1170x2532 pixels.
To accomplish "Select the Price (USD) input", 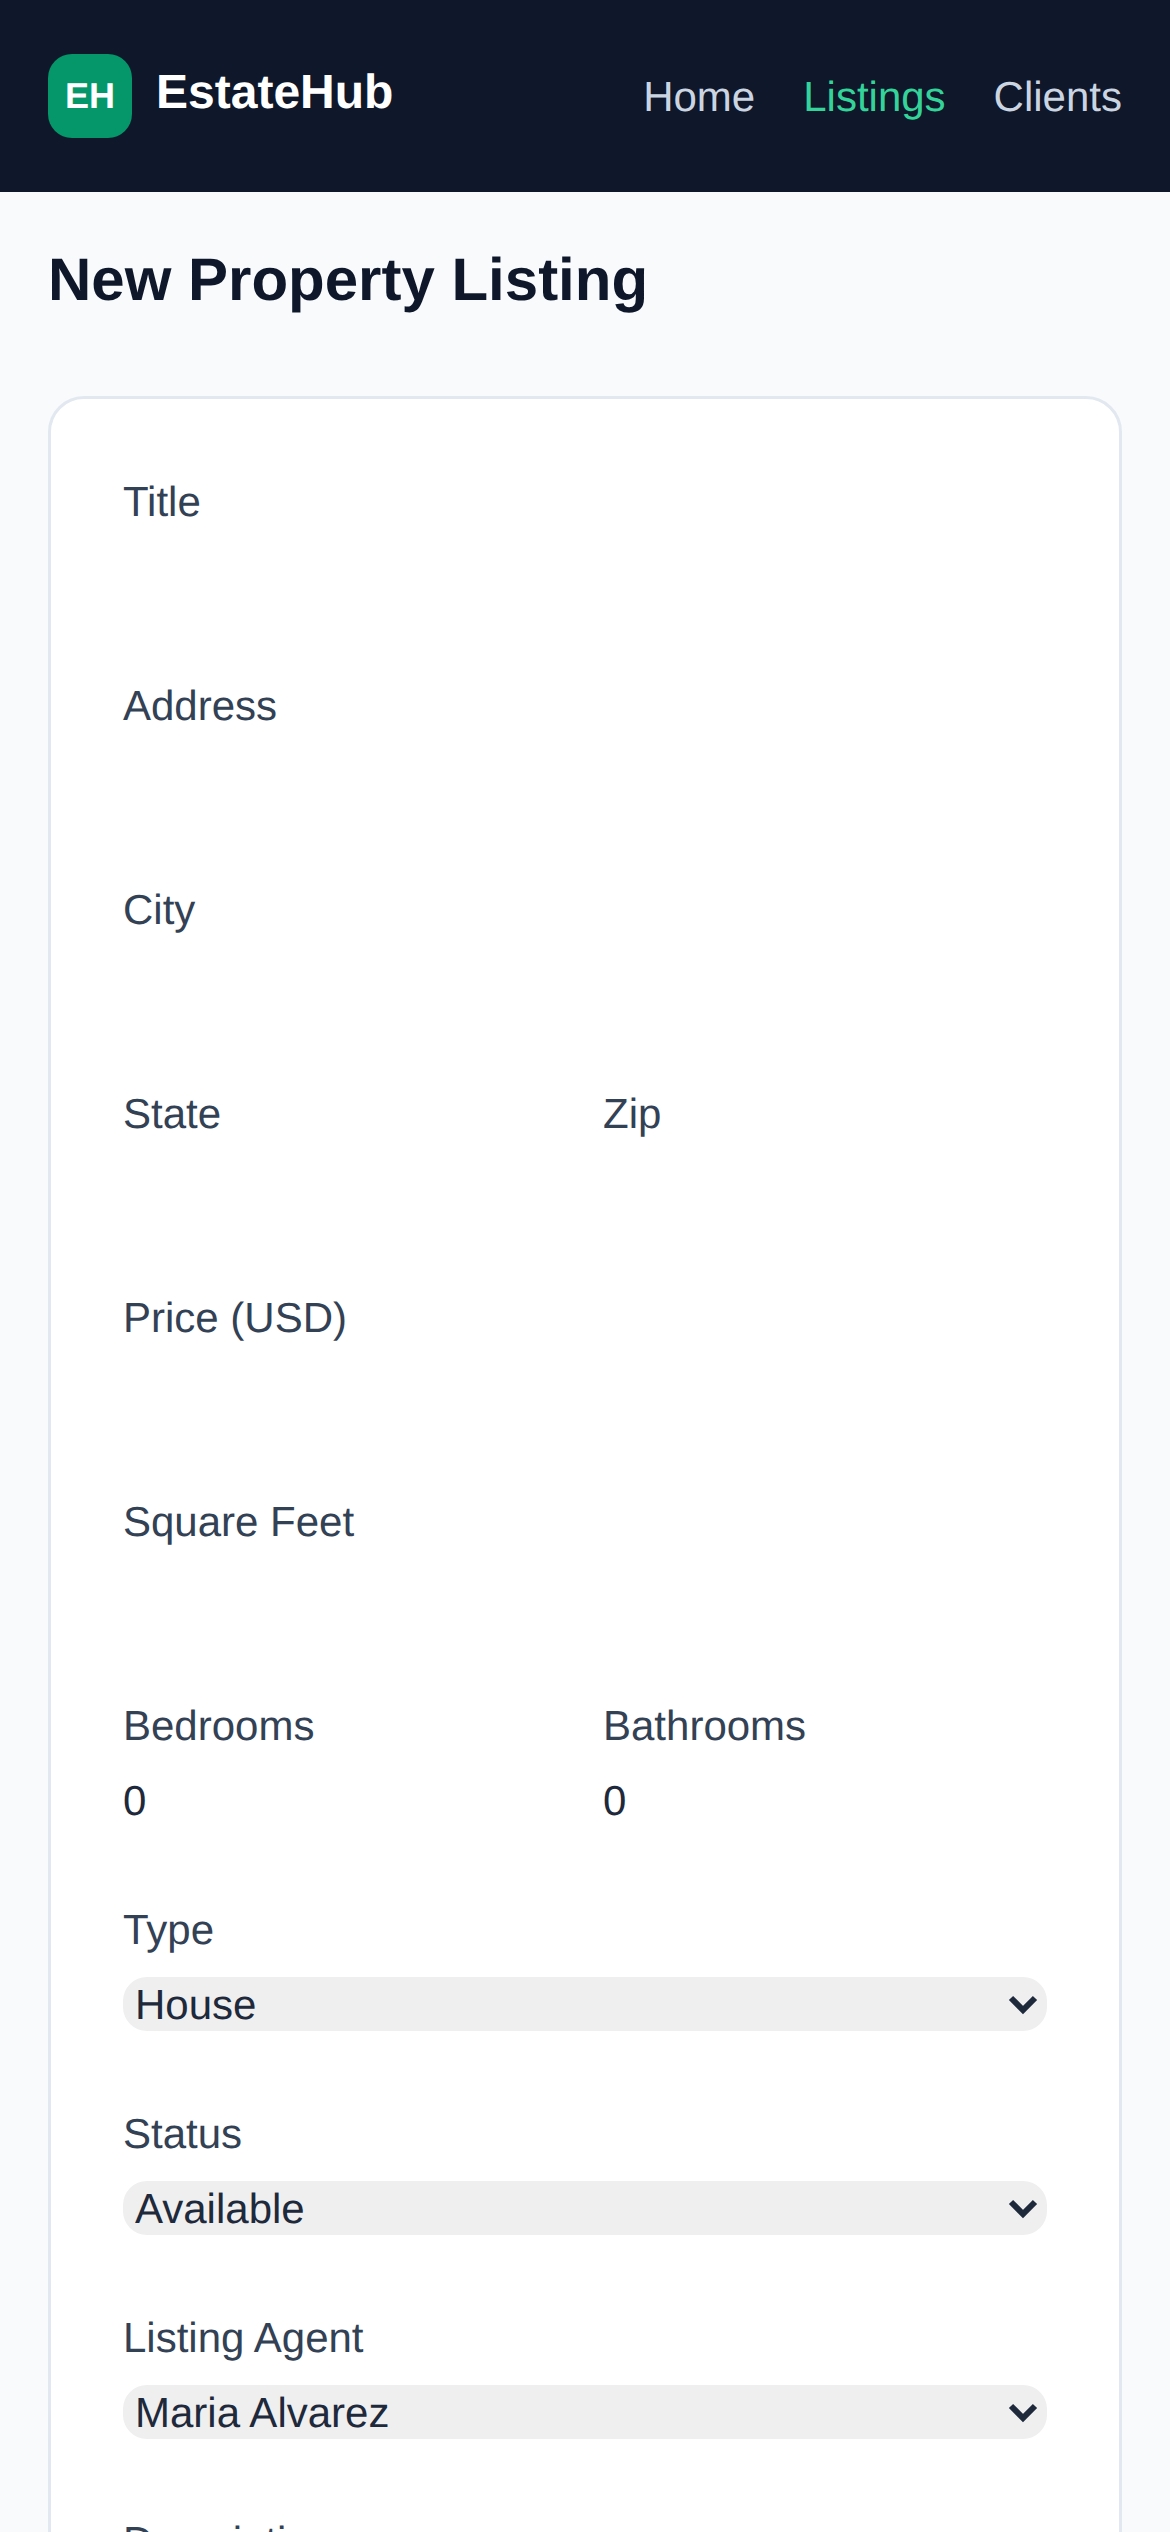I will (585, 1392).
